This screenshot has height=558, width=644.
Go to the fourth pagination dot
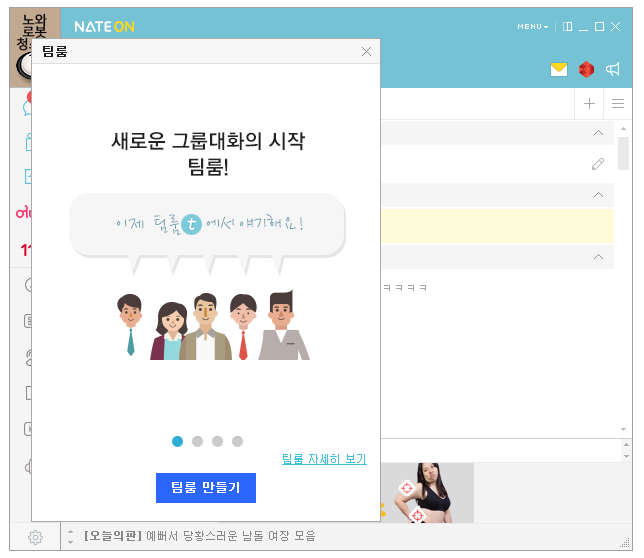click(x=237, y=441)
